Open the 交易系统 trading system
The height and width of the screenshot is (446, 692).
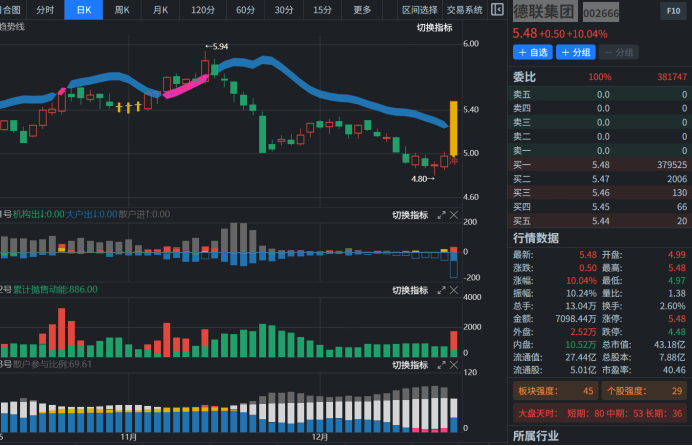click(x=464, y=10)
